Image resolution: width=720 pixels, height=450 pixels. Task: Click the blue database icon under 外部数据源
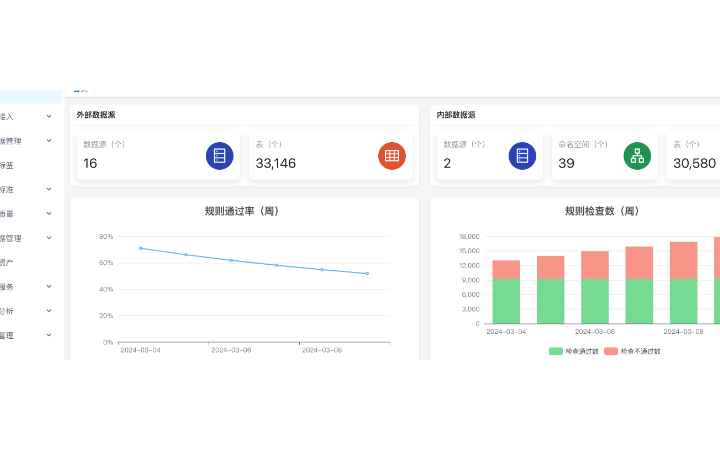coord(219,156)
